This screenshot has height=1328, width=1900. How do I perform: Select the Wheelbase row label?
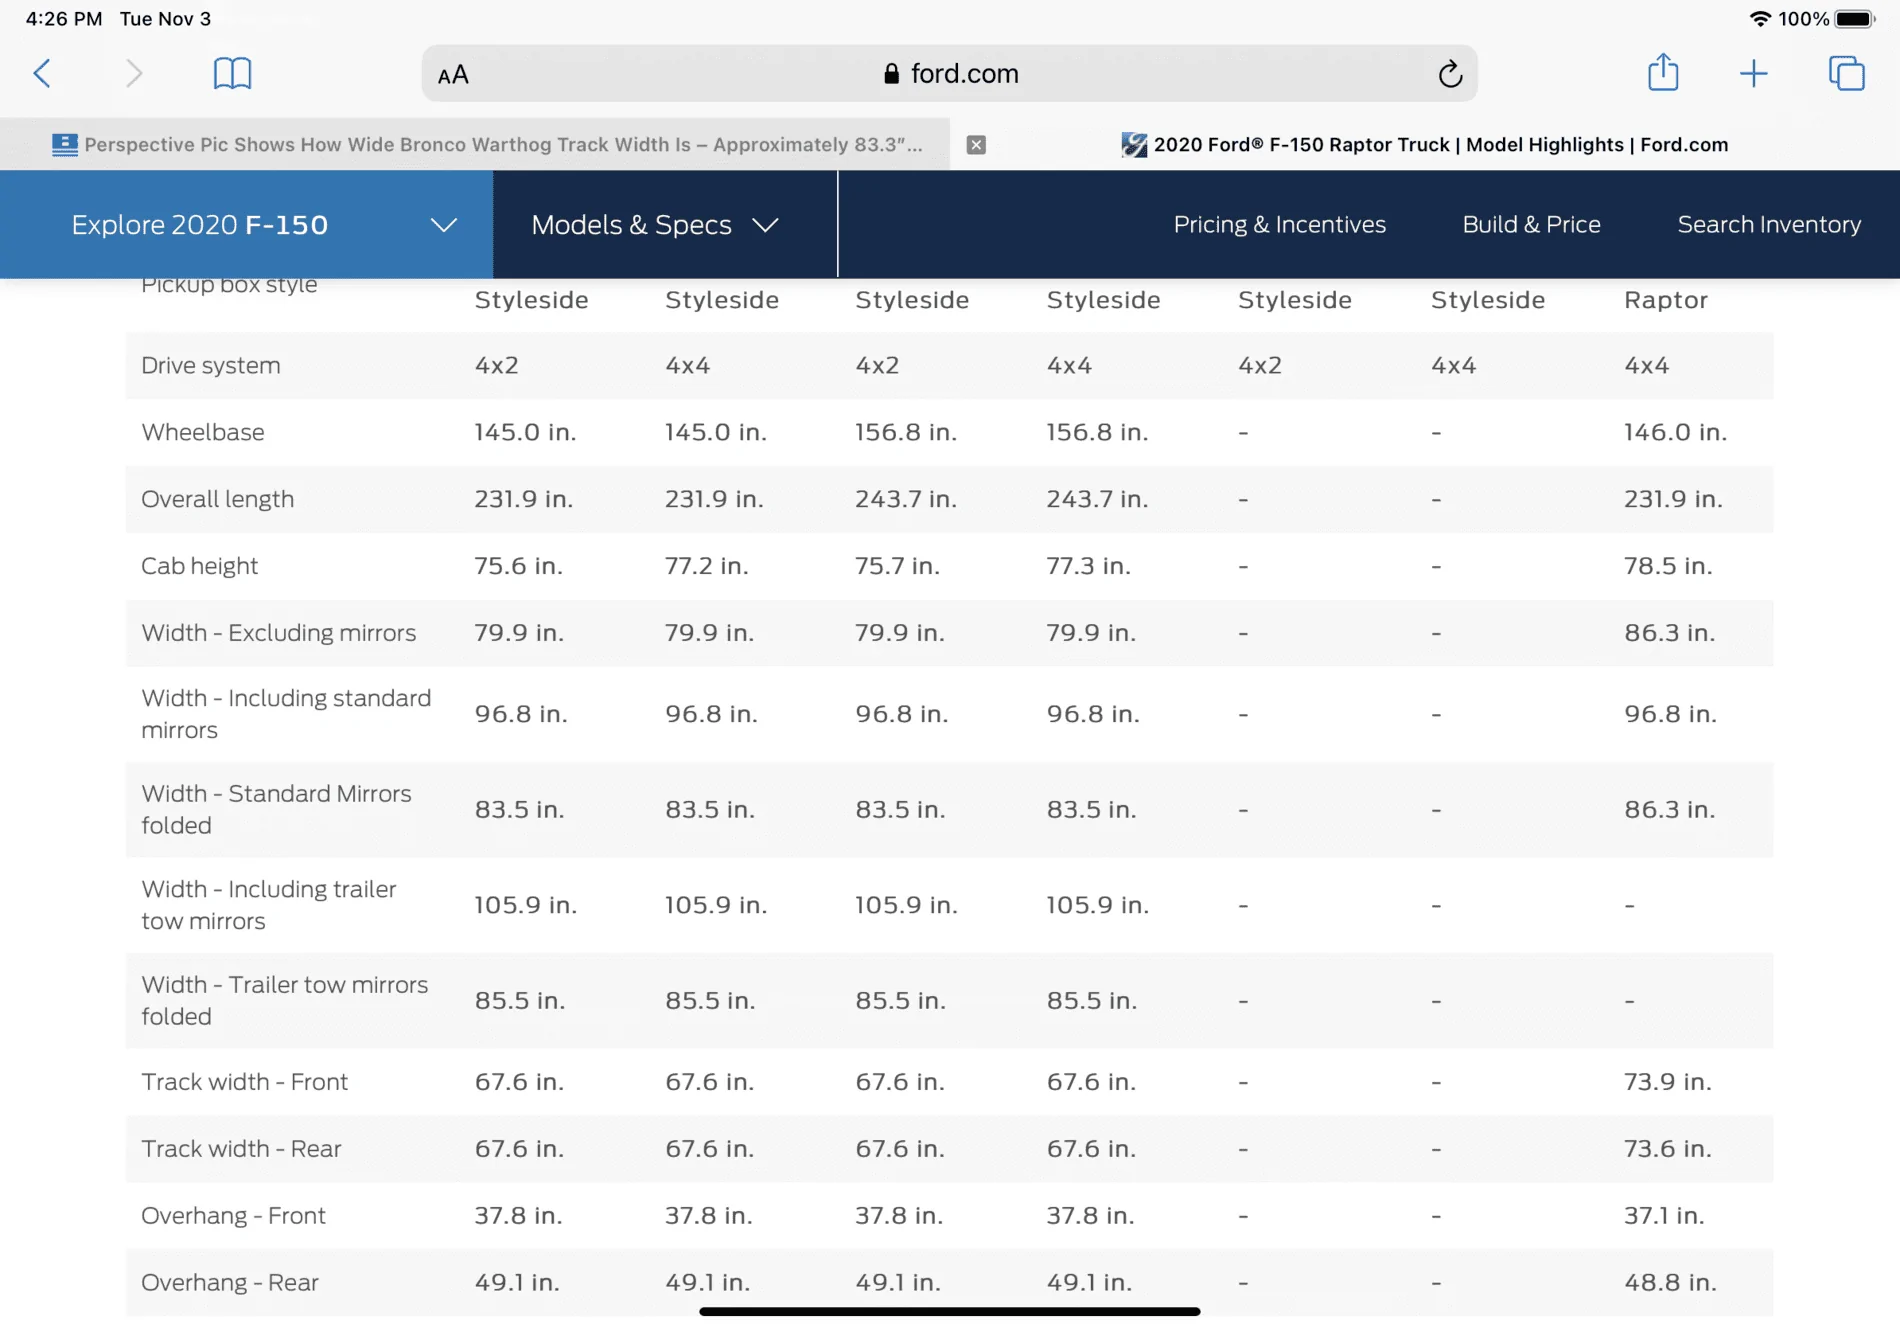pyautogui.click(x=203, y=432)
